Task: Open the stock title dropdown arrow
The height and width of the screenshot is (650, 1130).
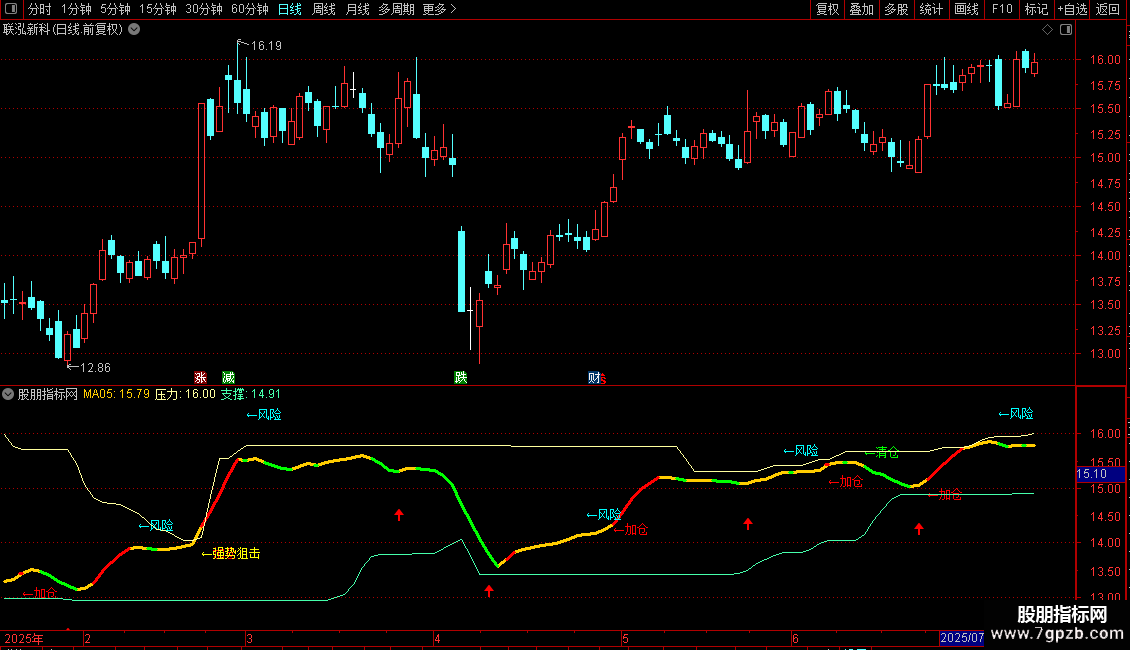Action: pyautogui.click(x=134, y=30)
